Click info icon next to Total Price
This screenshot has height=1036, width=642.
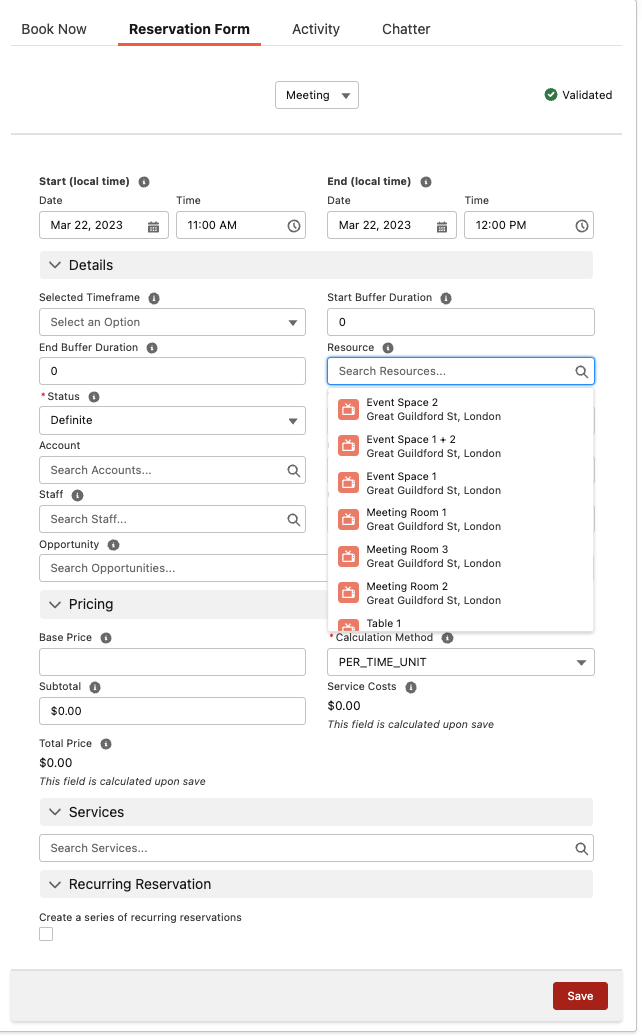tap(106, 744)
